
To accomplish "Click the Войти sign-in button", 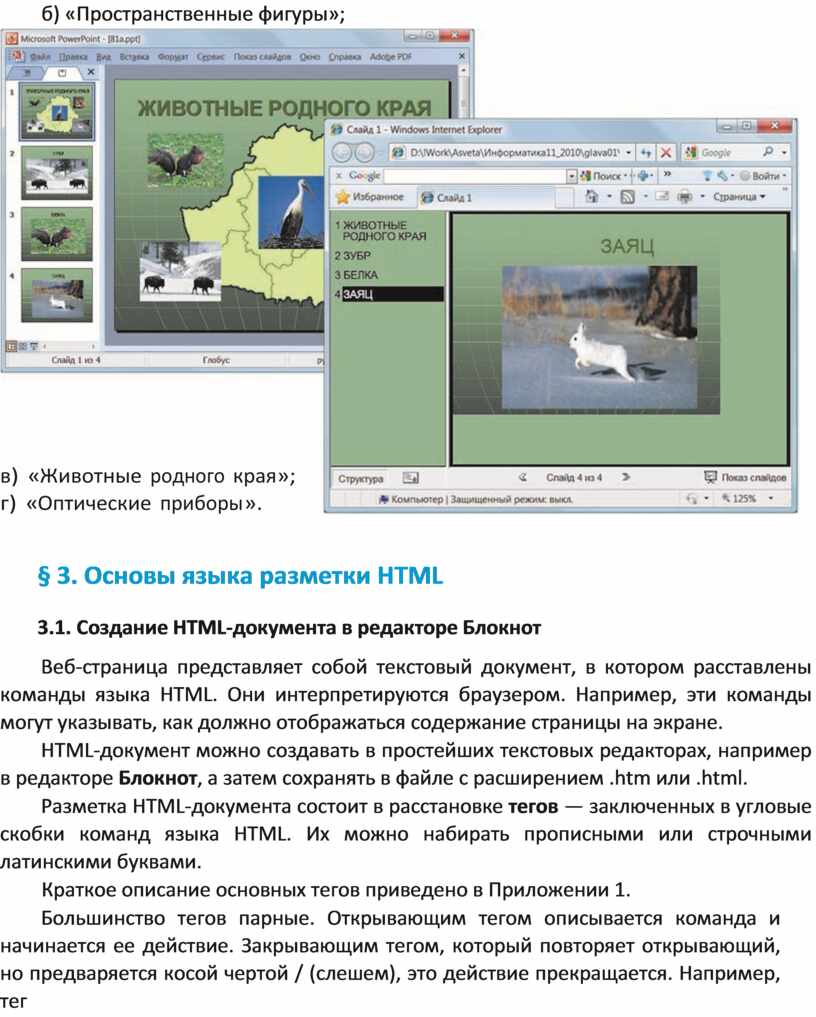I will point(763,176).
